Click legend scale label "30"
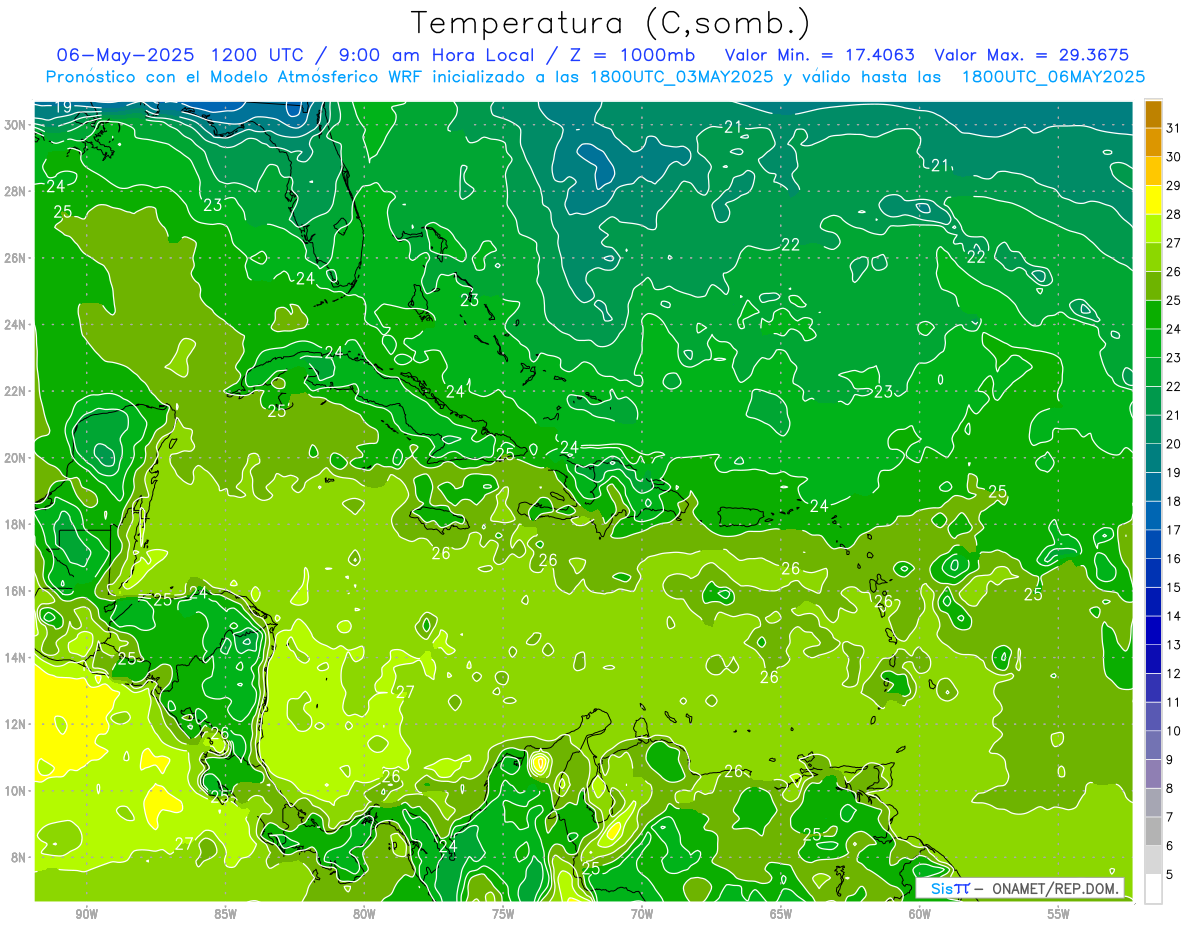The width and height of the screenshot is (1200, 927). tap(1174, 157)
